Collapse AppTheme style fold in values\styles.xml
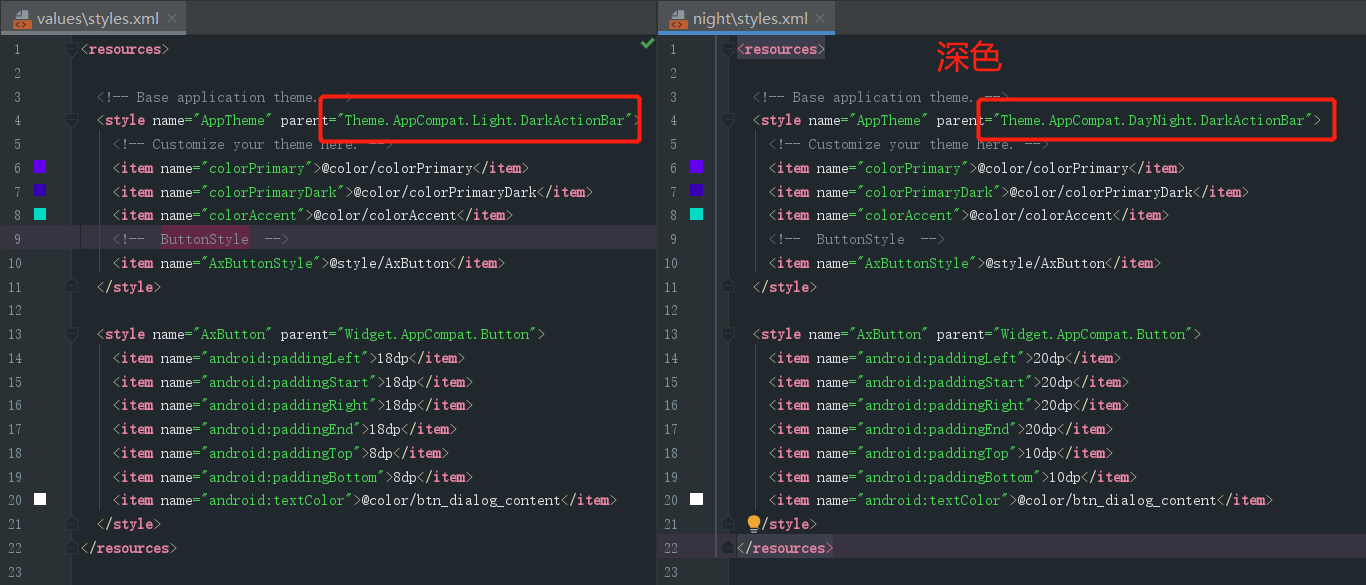Screen dimensions: 1366x585 (71, 120)
